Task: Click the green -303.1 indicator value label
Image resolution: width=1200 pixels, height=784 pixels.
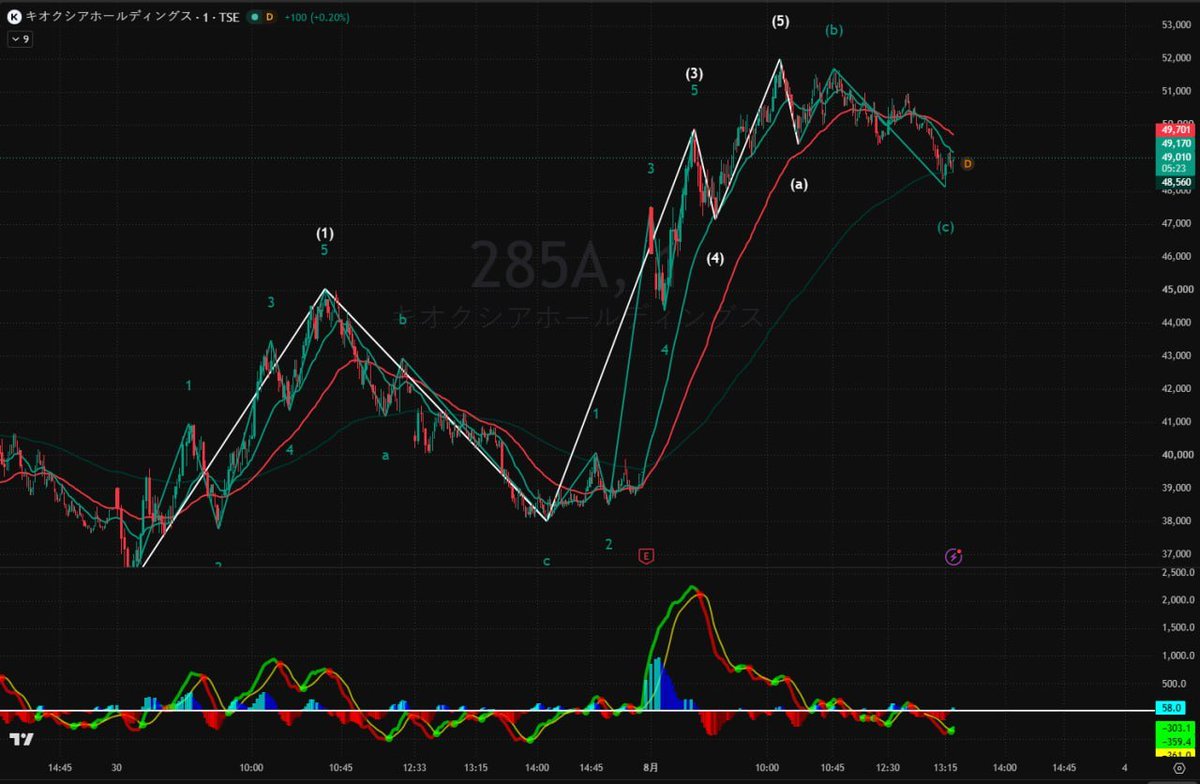Action: point(1175,728)
